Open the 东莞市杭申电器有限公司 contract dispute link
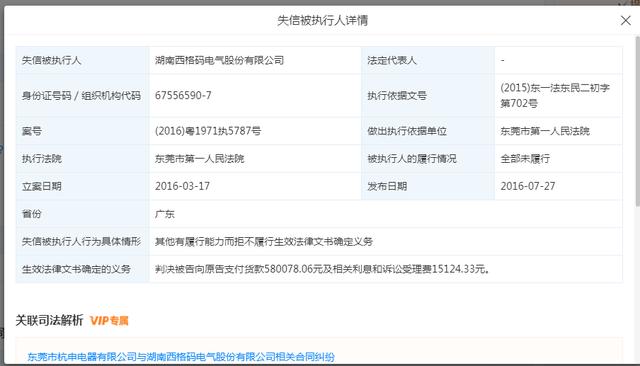Image resolution: width=640 pixels, height=366 pixels. coord(181,357)
